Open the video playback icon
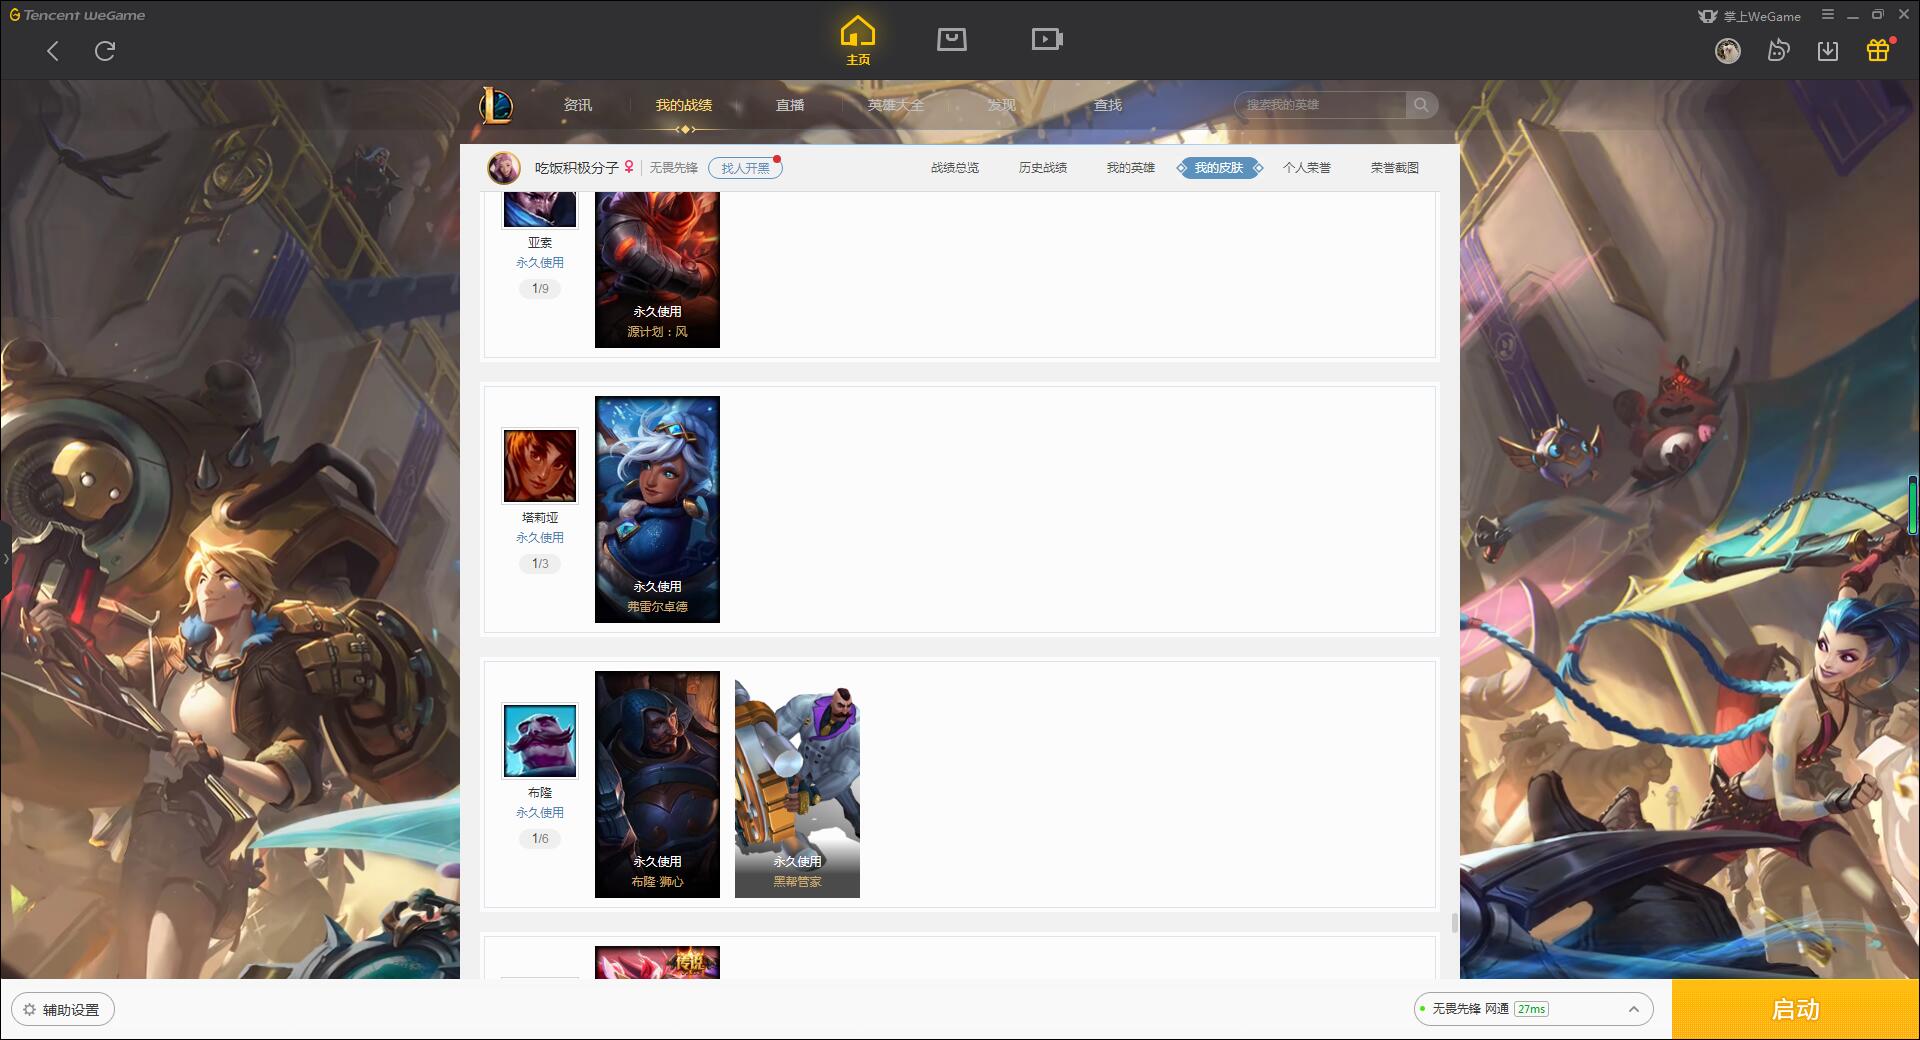This screenshot has height=1040, width=1920. [1047, 39]
